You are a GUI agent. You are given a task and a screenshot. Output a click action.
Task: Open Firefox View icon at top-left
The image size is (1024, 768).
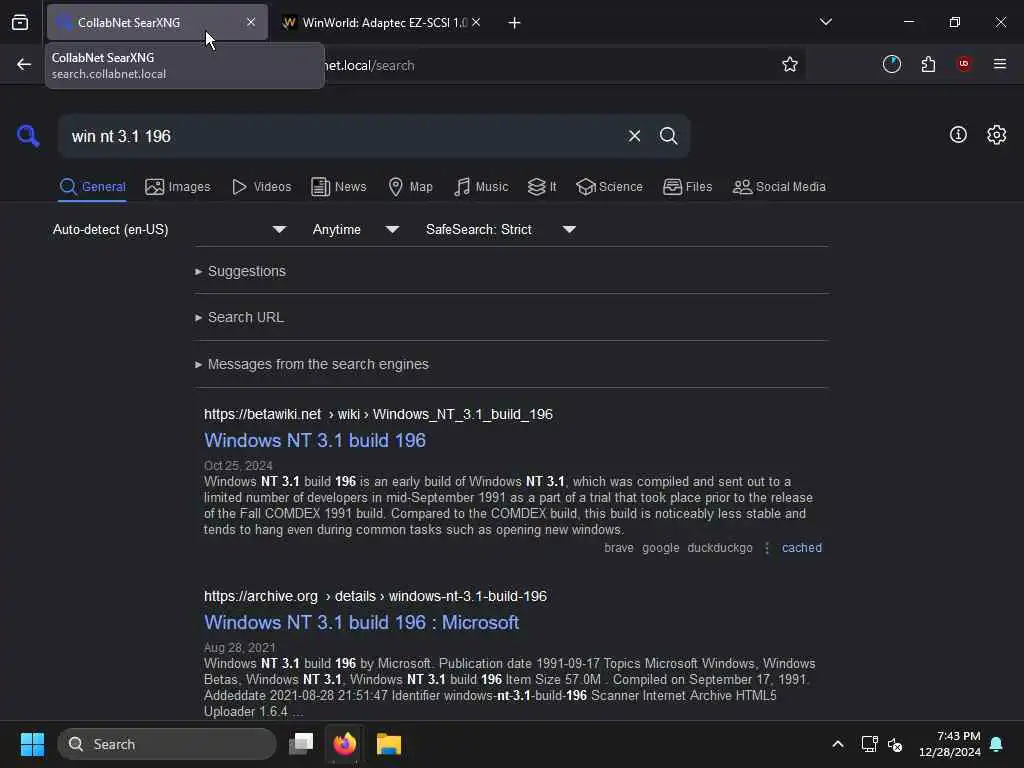tap(20, 23)
